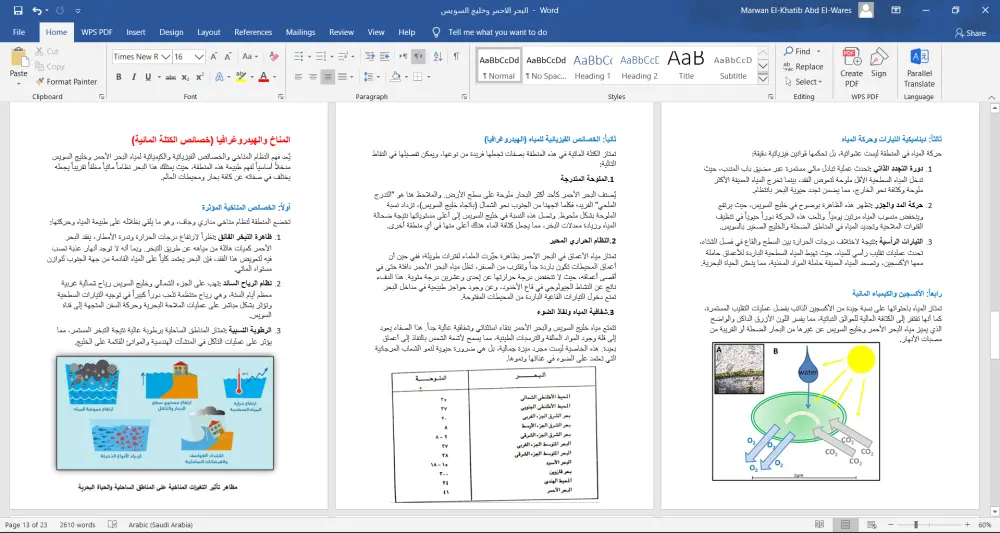Increase font size with grow font icon
Screen dimensions: 1000x533
pyautogui.click(x=214, y=57)
